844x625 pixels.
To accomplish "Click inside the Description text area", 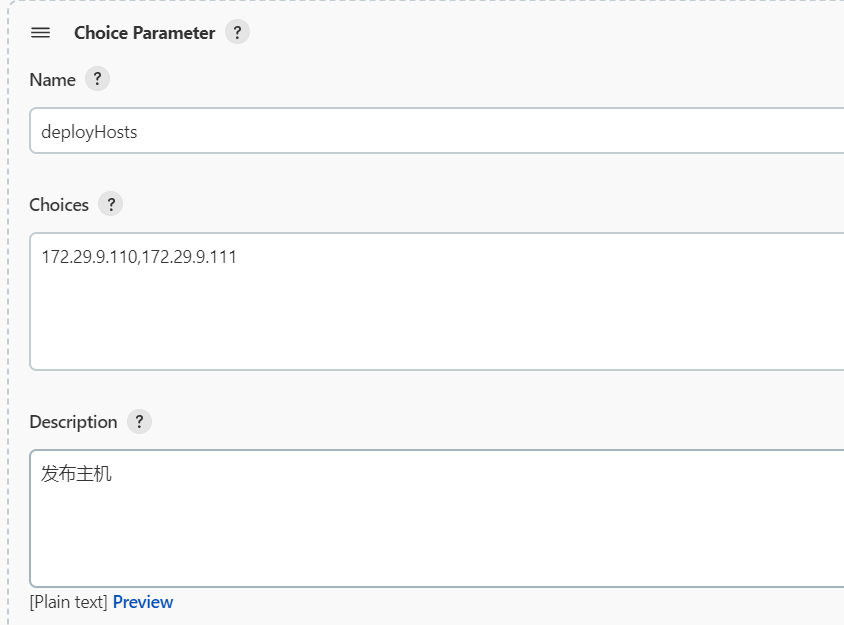I will [437, 518].
